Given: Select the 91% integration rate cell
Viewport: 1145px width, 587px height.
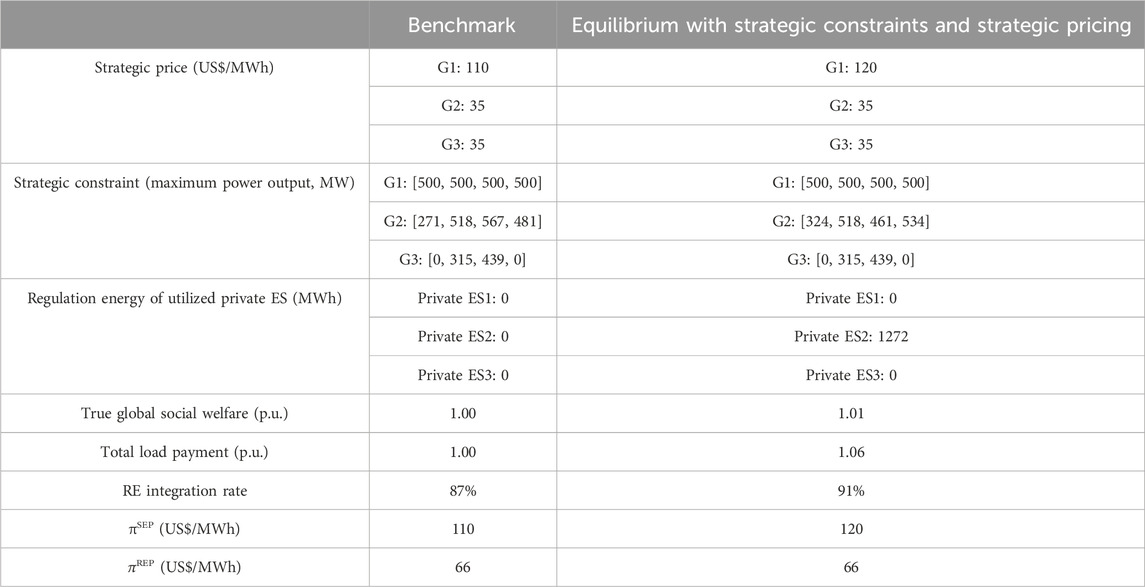Looking at the screenshot, I should 851,491.
